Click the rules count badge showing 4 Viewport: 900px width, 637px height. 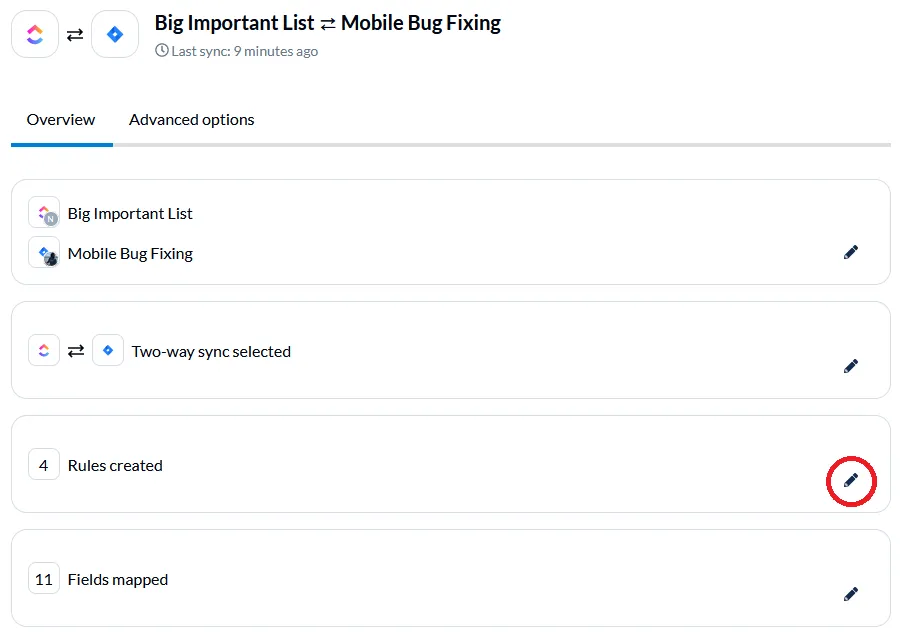[44, 465]
